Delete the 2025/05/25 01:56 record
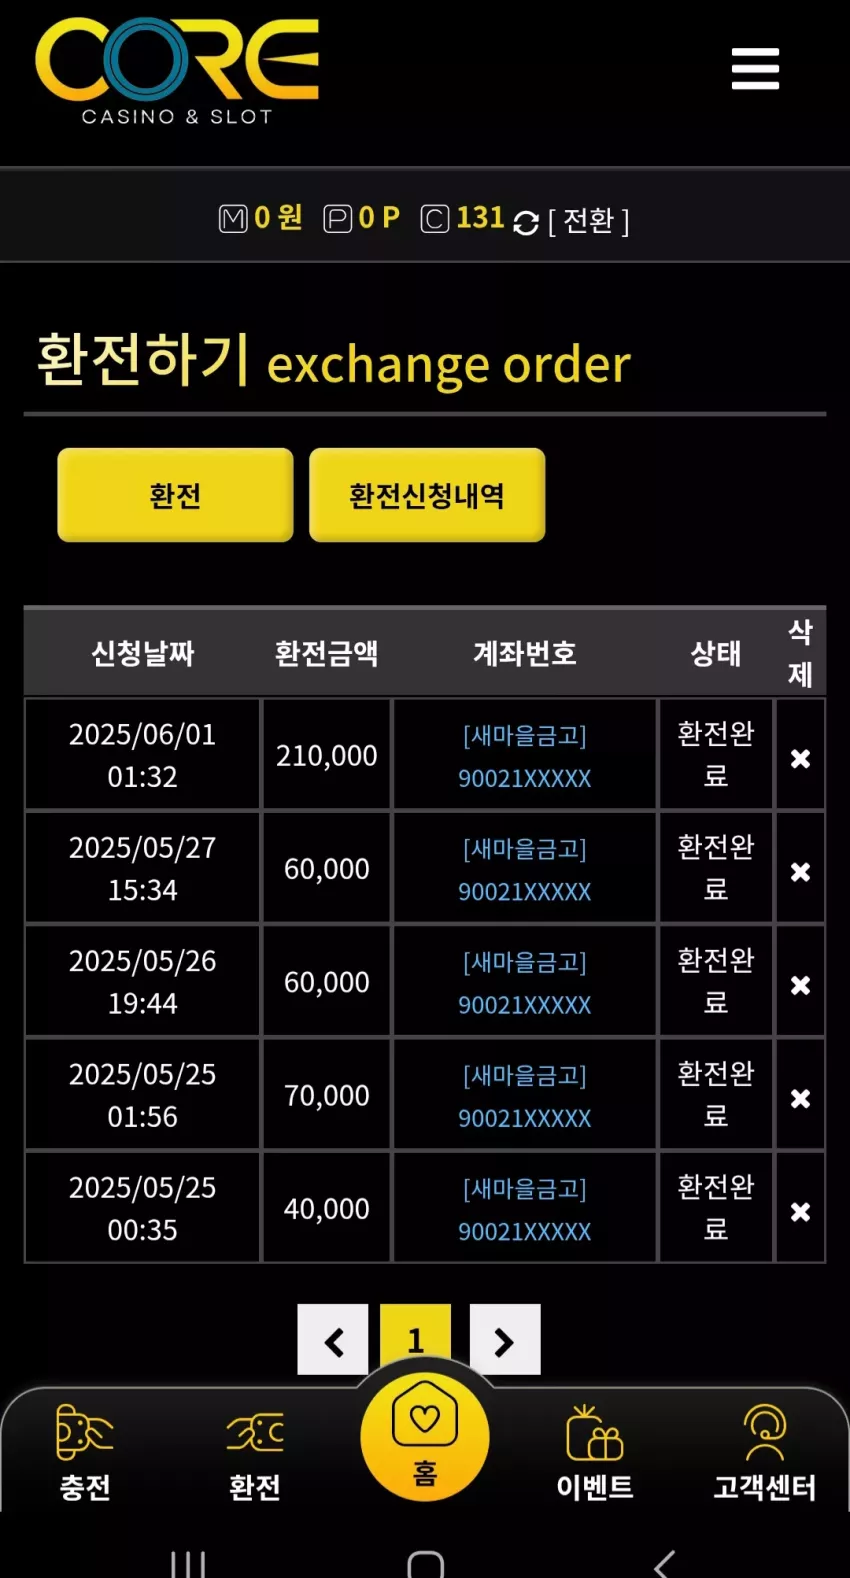Screen dimensions: 850x1578 [x=800, y=1098]
